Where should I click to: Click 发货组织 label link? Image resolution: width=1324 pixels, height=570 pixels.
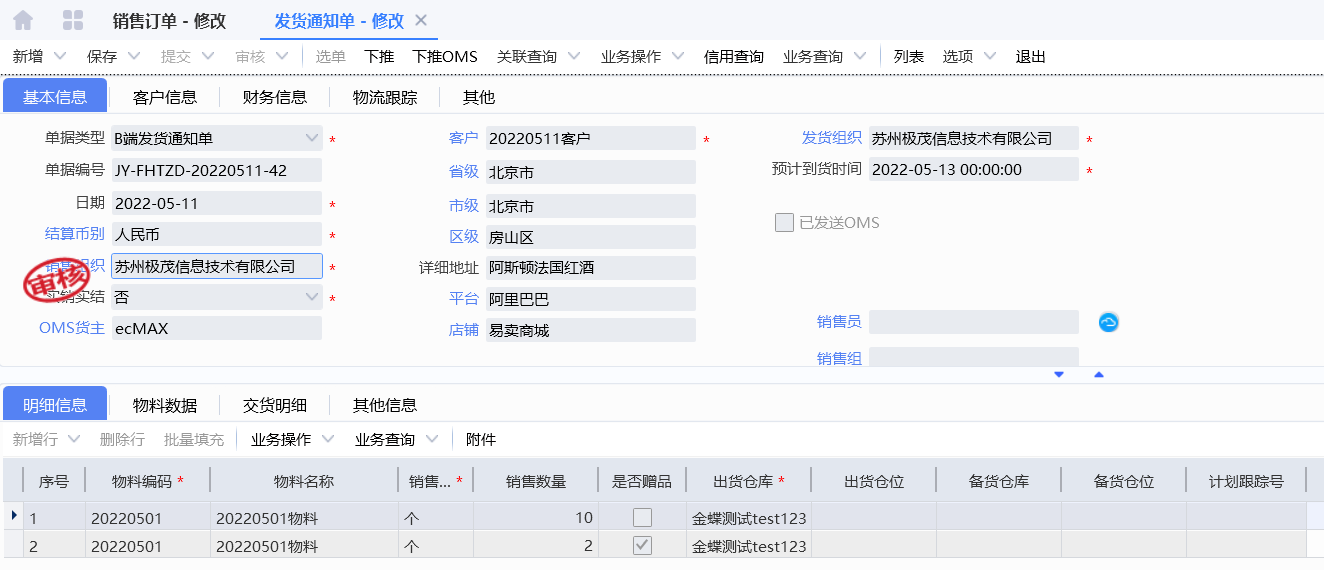(832, 138)
